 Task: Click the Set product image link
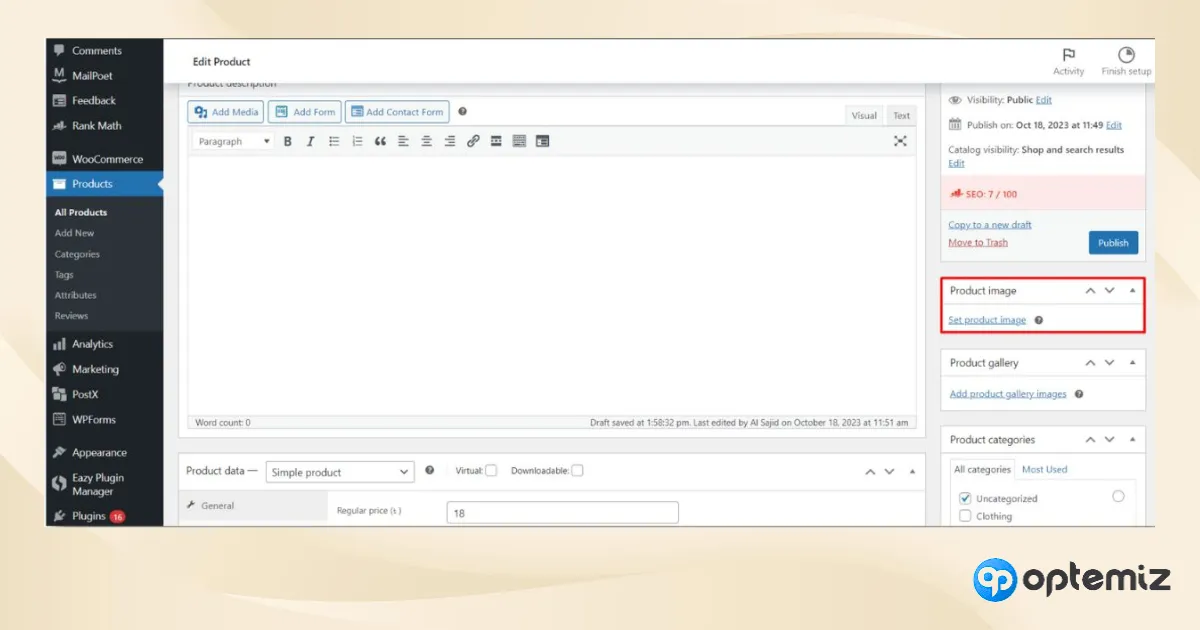[987, 320]
